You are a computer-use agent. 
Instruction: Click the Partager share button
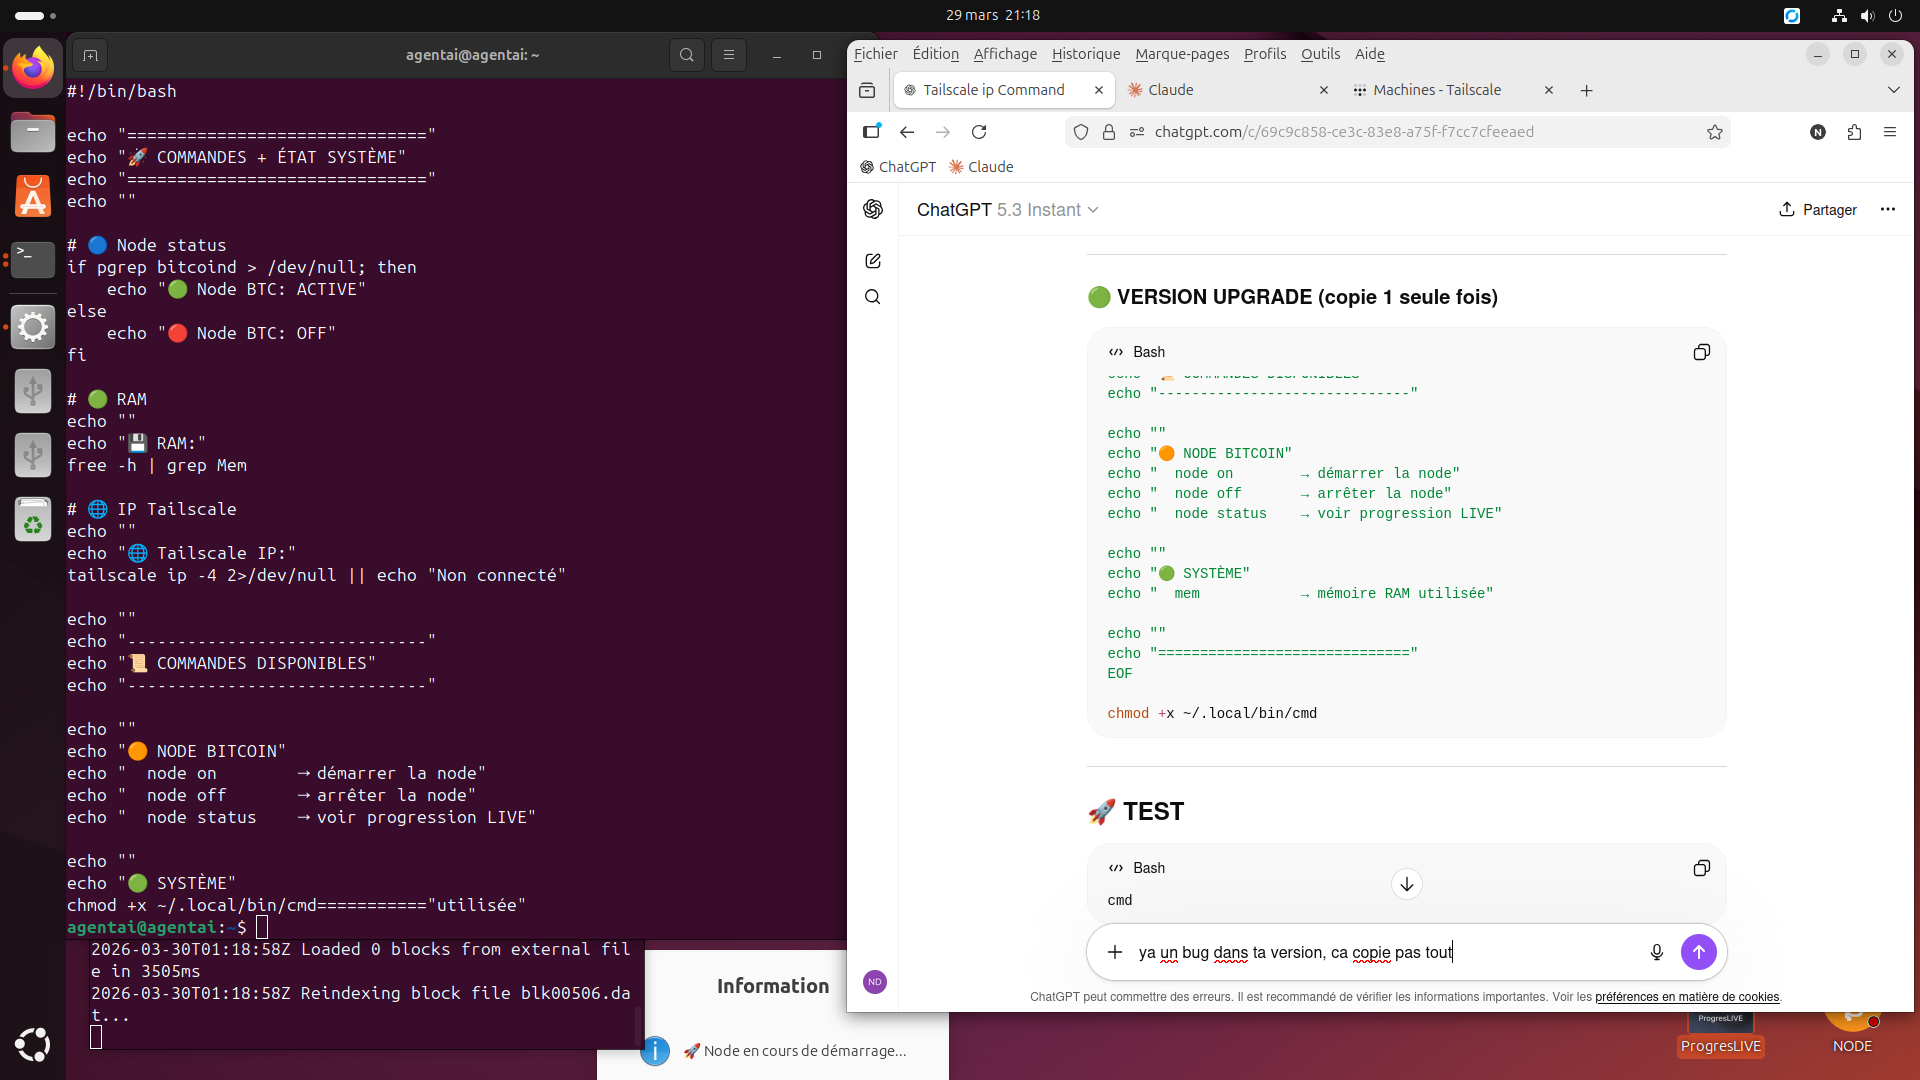point(1817,210)
